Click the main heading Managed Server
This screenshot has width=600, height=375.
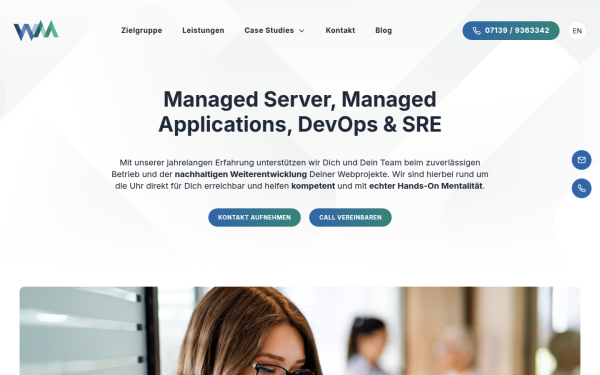pos(300,112)
